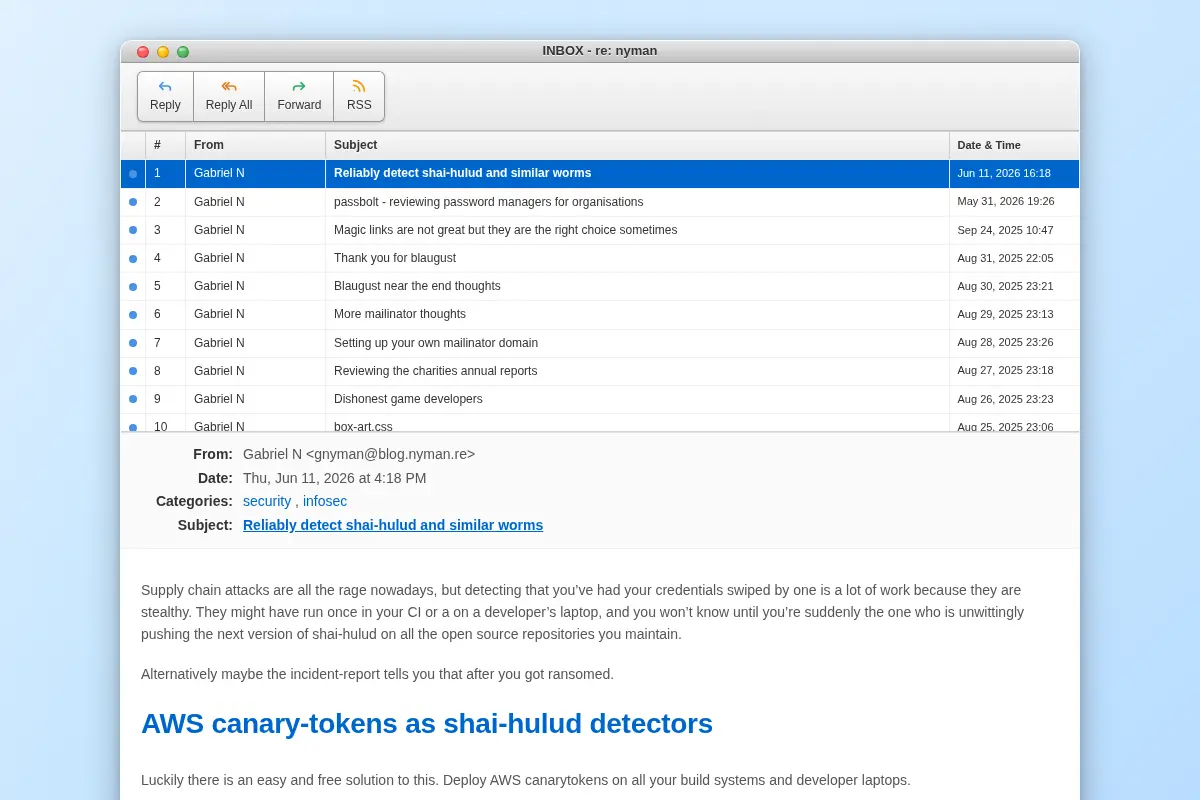The height and width of the screenshot is (800, 1200).
Task: Click the Reply All icon
Action: click(x=229, y=87)
